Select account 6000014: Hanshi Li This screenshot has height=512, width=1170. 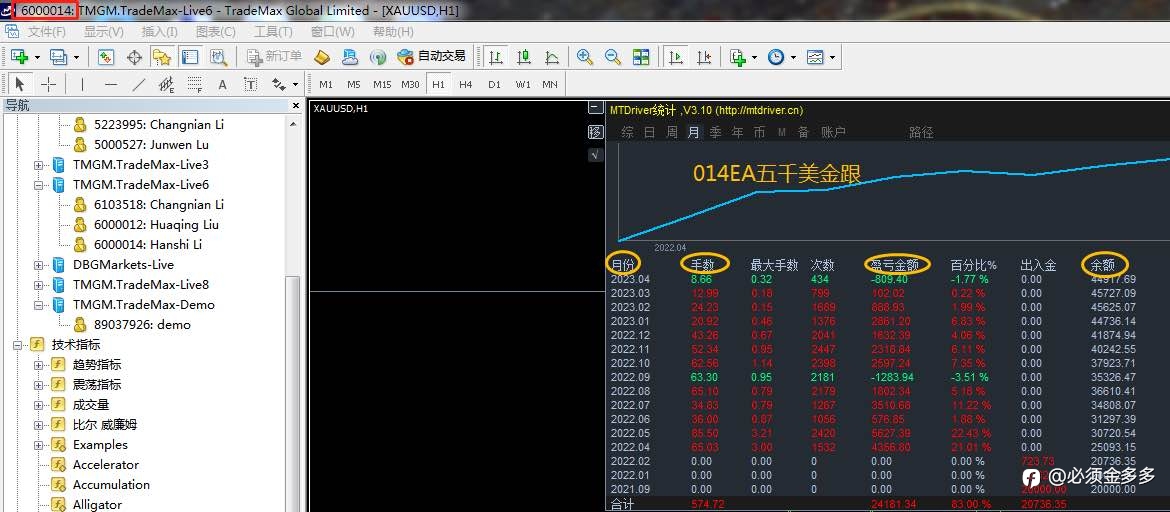point(148,244)
